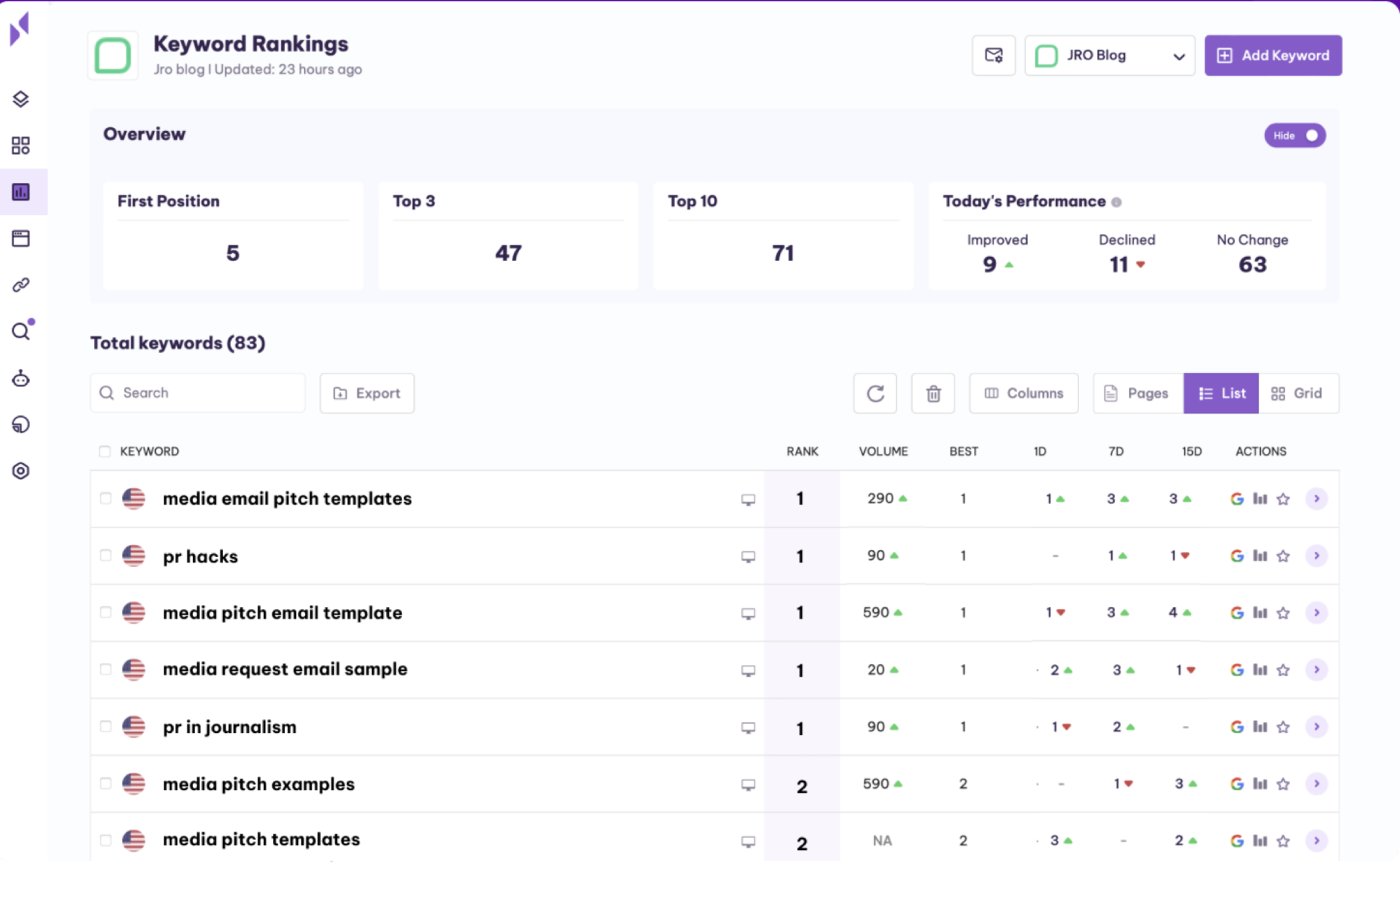Open the email report settings icon

(993, 55)
